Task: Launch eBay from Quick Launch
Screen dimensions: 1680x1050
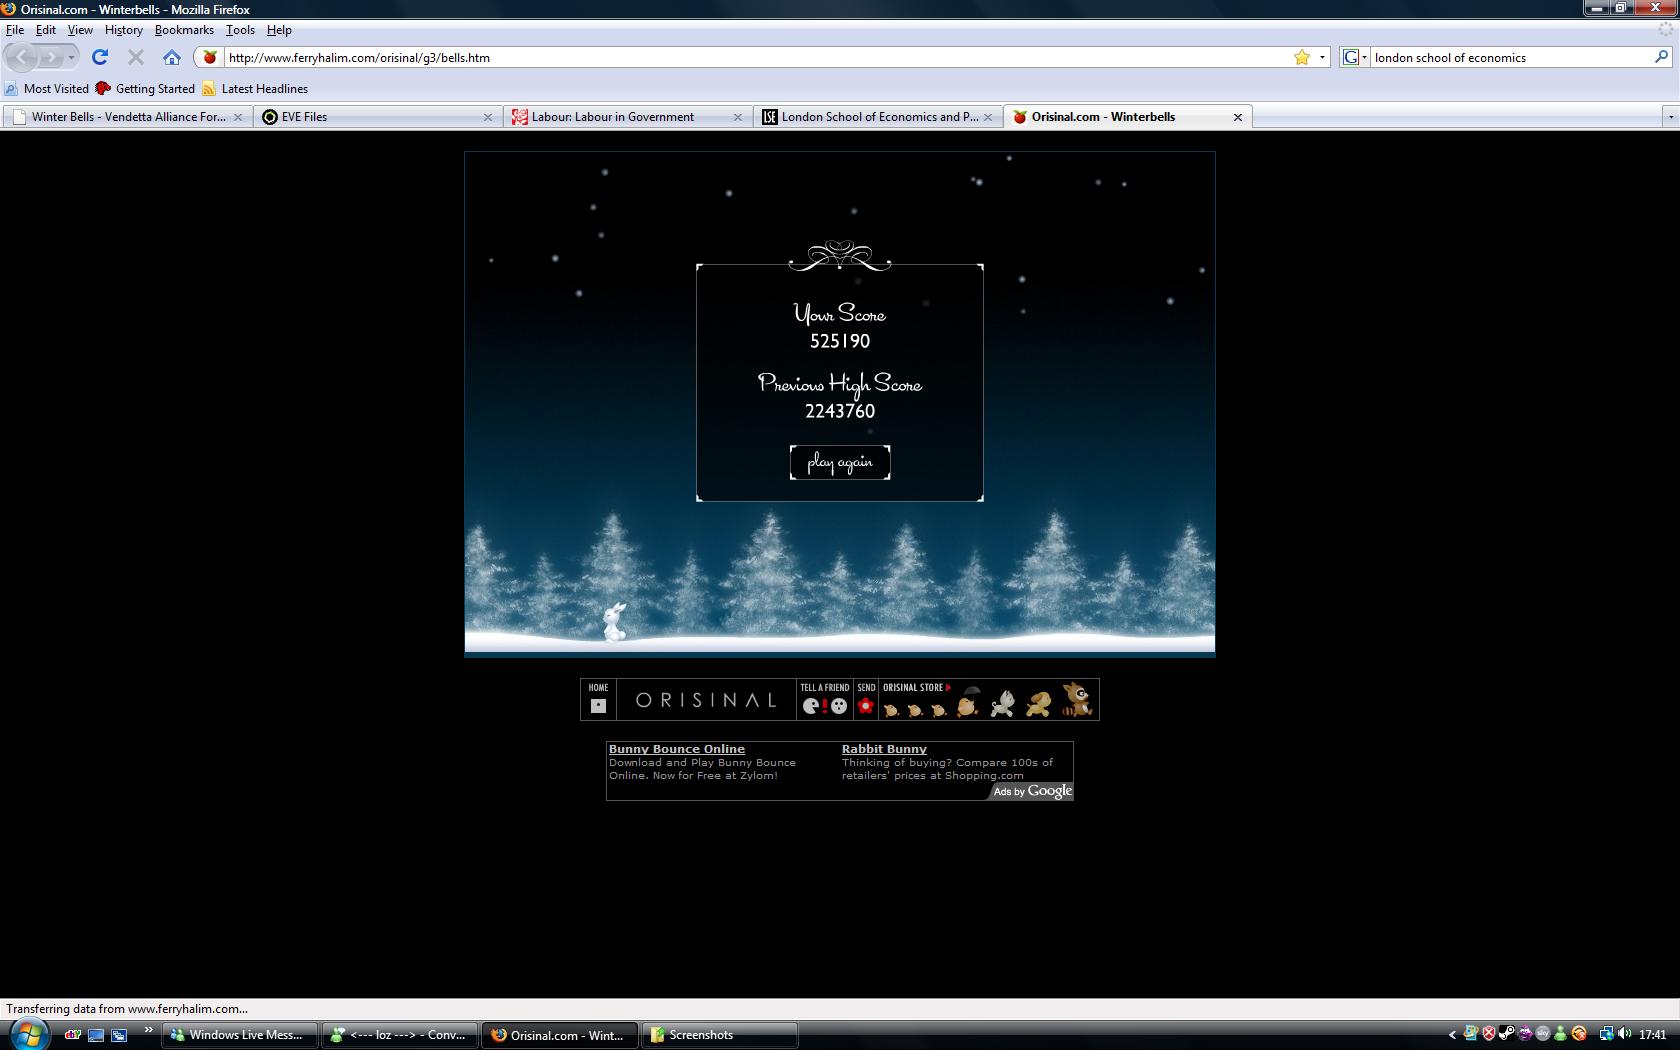Action: [73, 1035]
